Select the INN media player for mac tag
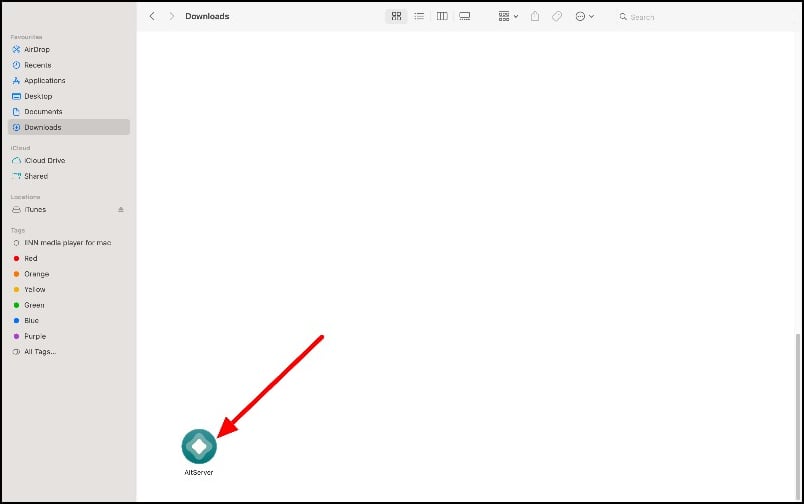The image size is (804, 504). coord(69,243)
